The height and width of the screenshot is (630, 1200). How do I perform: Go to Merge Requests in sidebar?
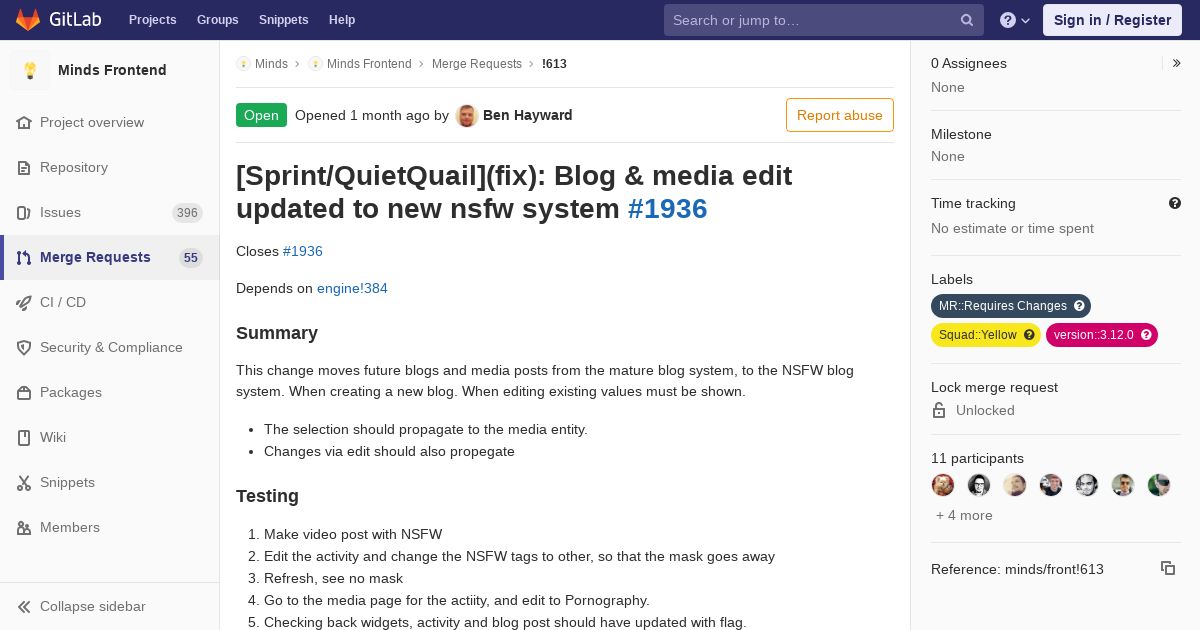[x=110, y=257]
